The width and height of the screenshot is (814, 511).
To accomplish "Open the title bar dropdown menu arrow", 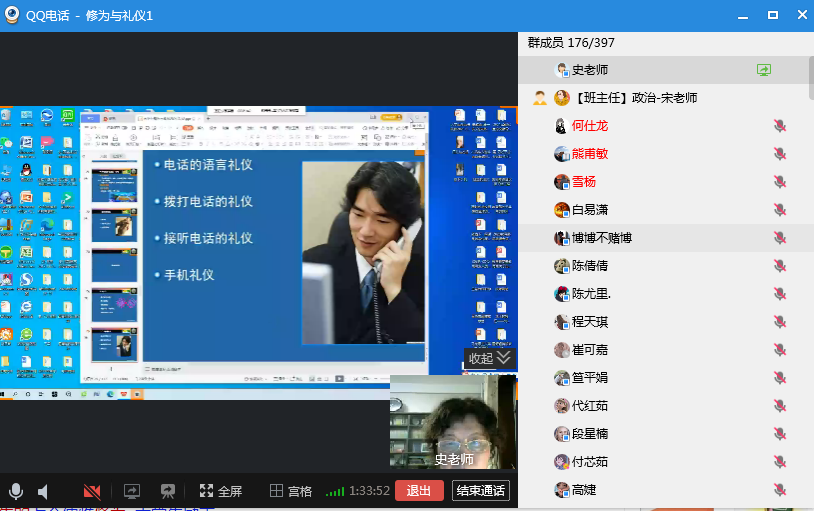I will (741, 16).
